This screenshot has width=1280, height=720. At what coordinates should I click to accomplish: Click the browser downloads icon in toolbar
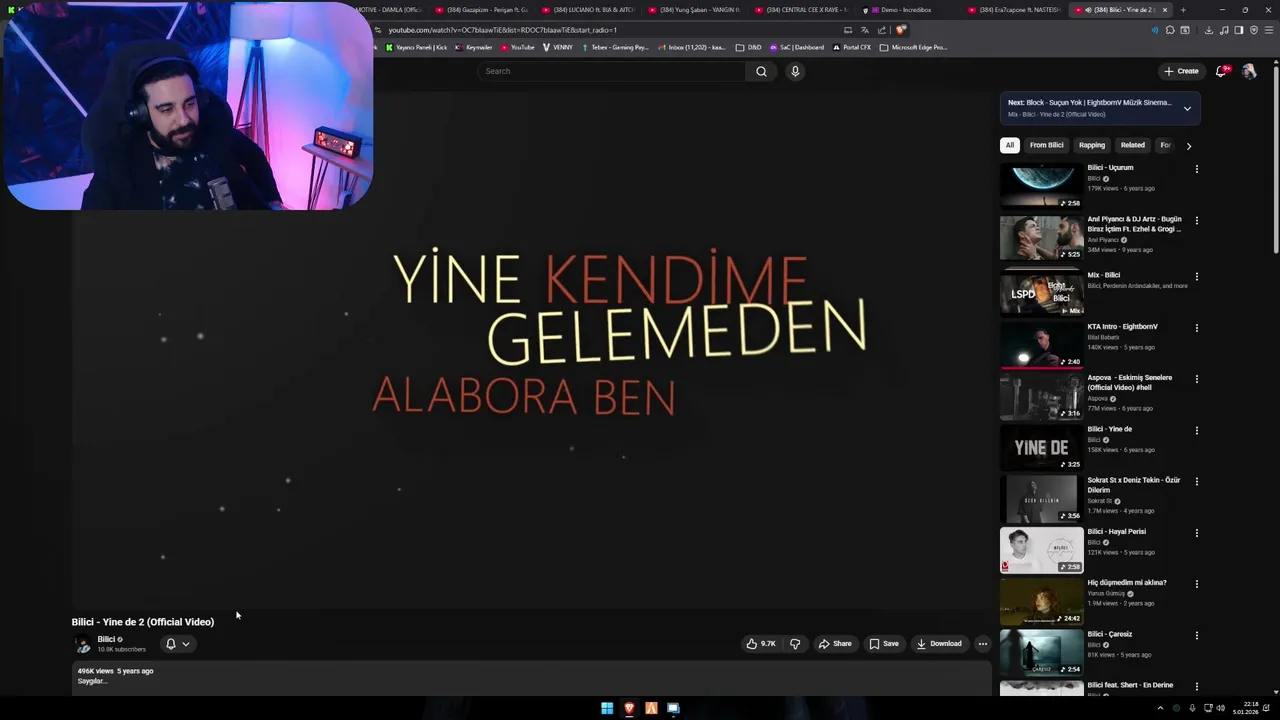click(x=1208, y=30)
